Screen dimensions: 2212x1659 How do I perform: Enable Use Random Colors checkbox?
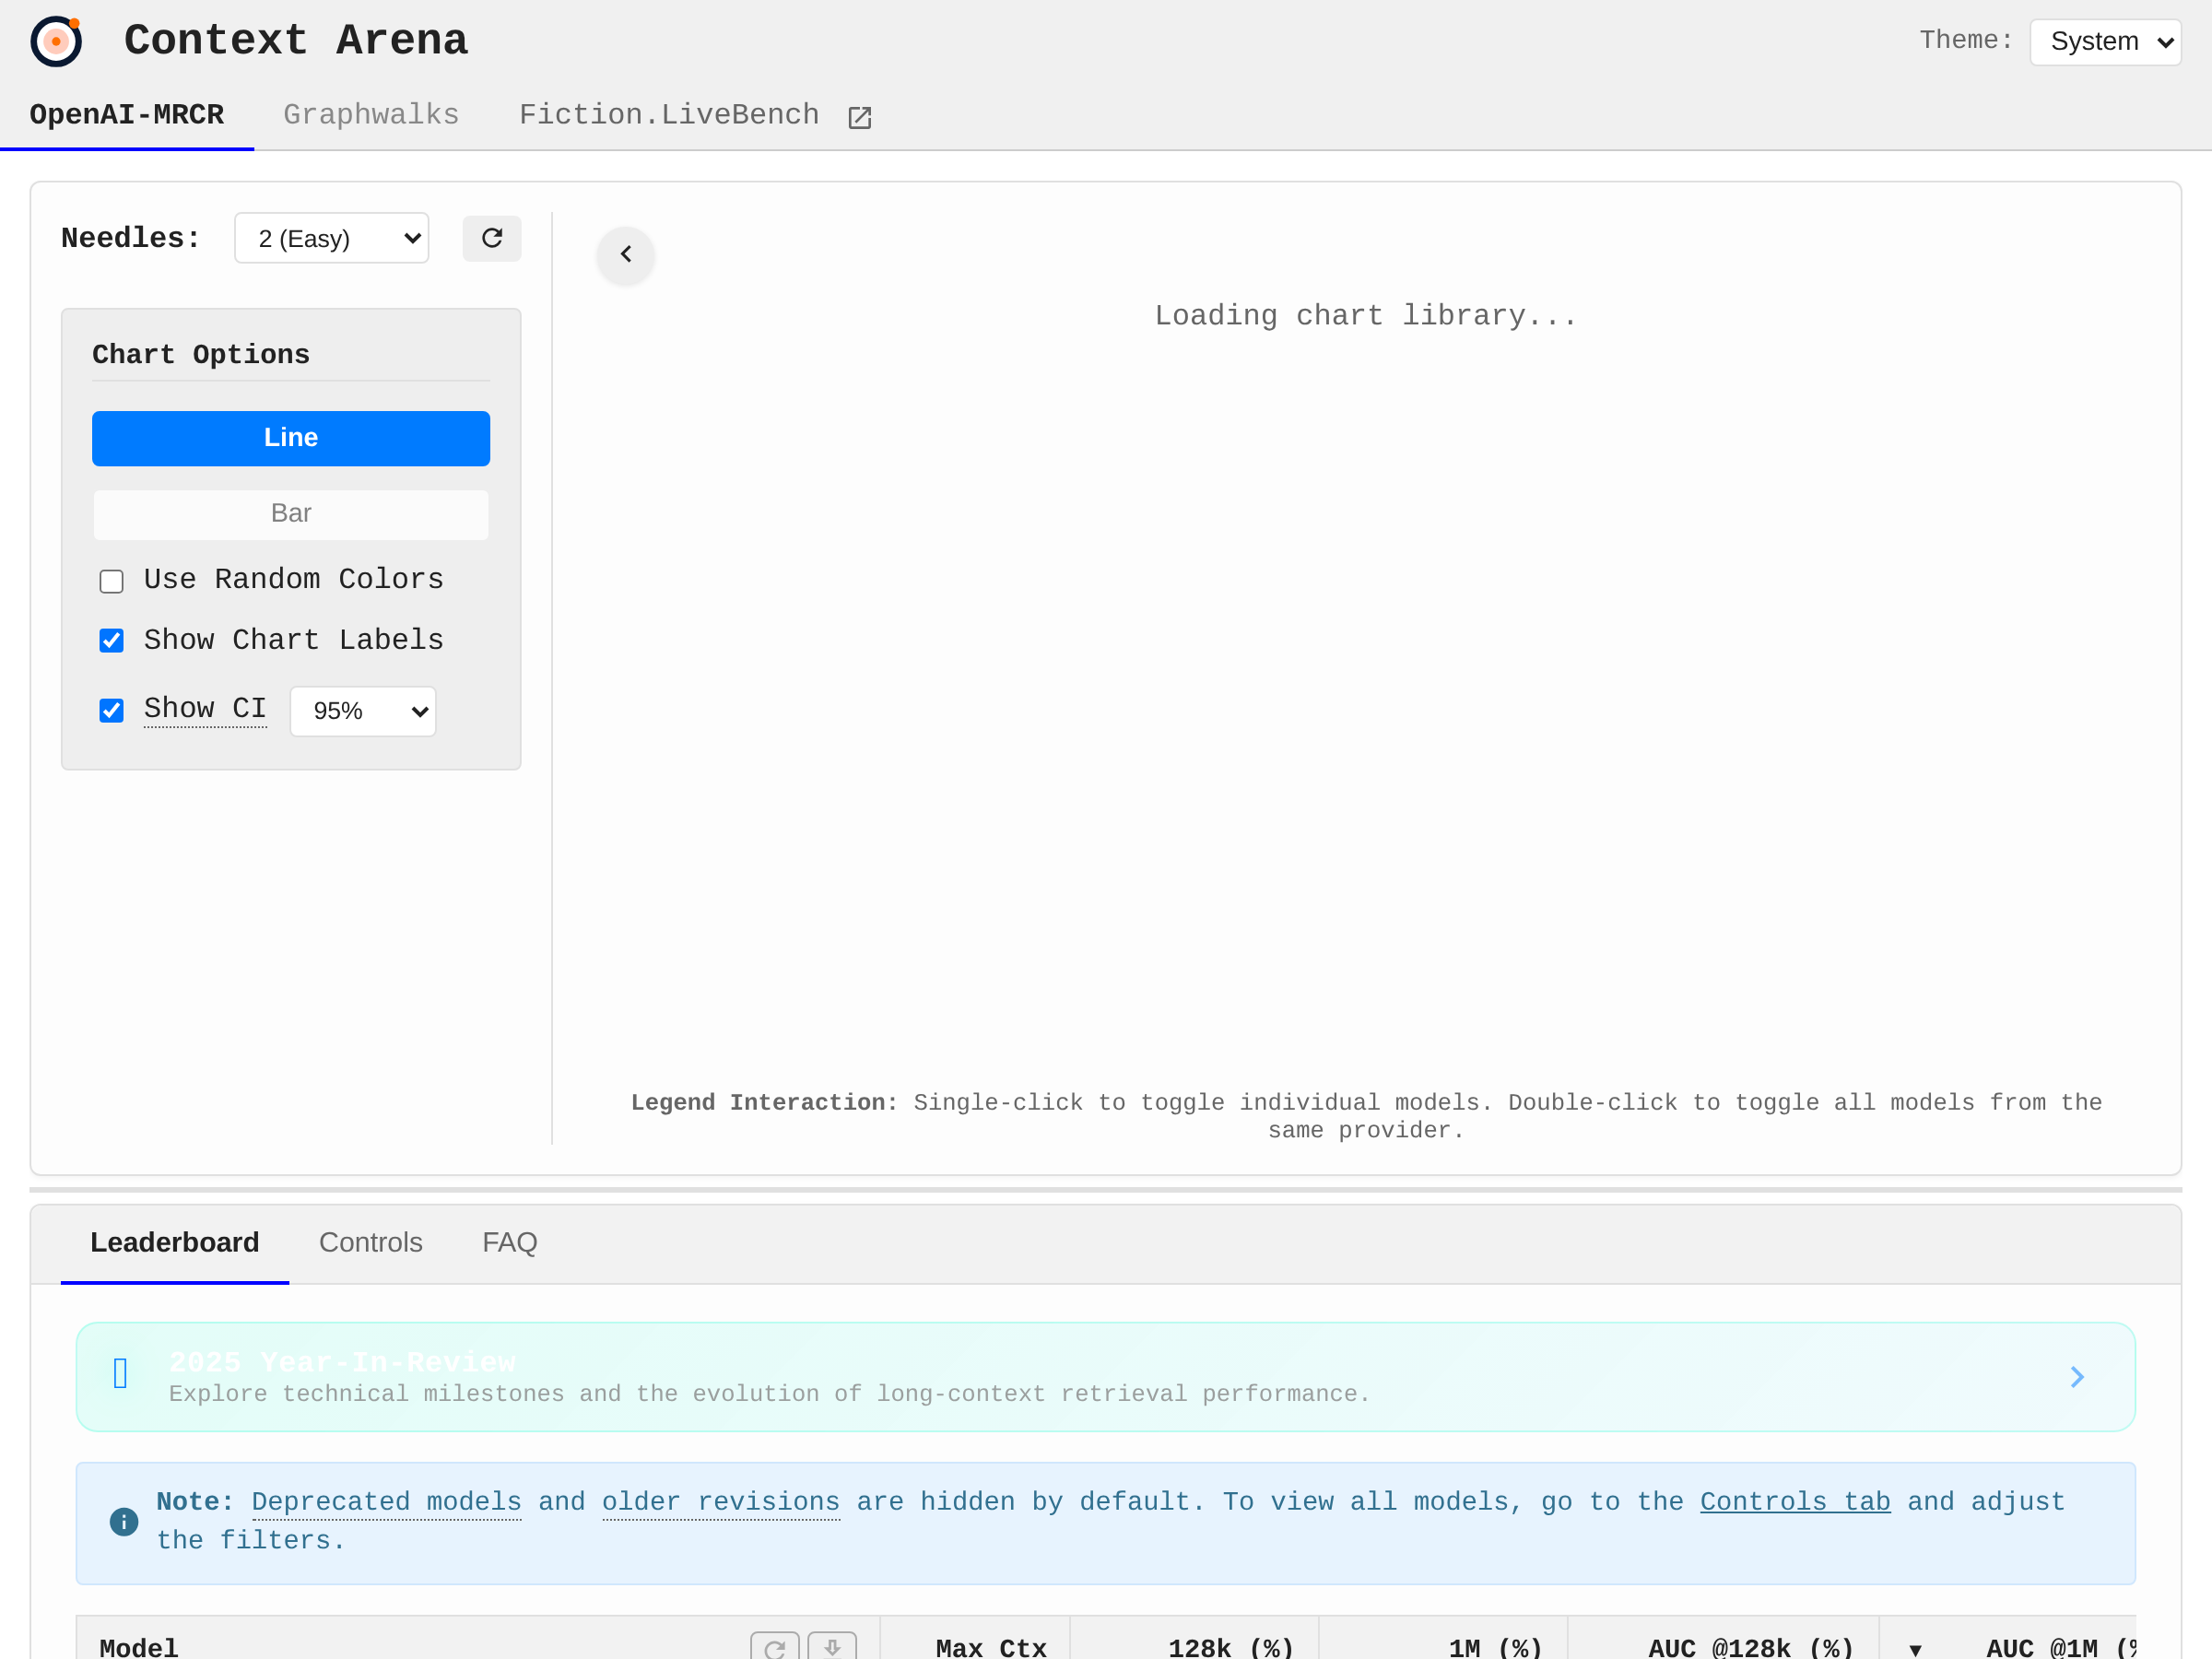point(112,581)
